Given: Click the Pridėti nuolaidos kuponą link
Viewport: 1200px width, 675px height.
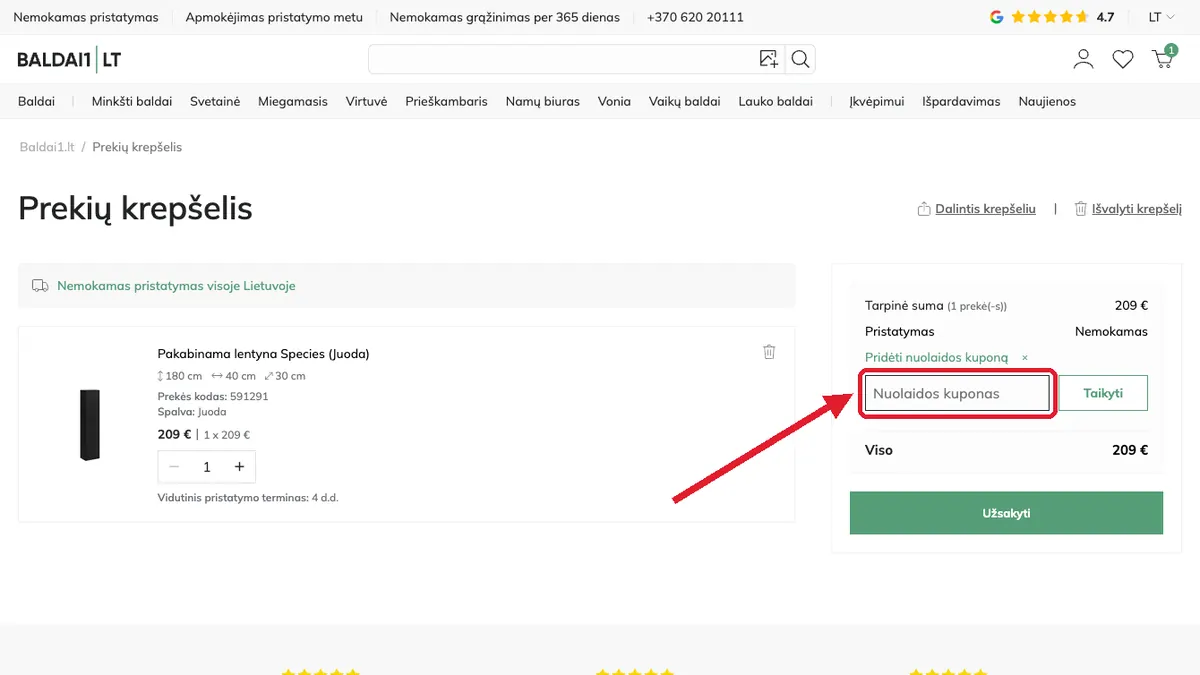Looking at the screenshot, I should [936, 358].
